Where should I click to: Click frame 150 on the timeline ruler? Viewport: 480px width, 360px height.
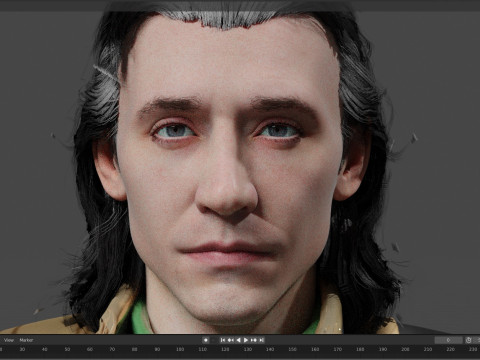(292, 349)
